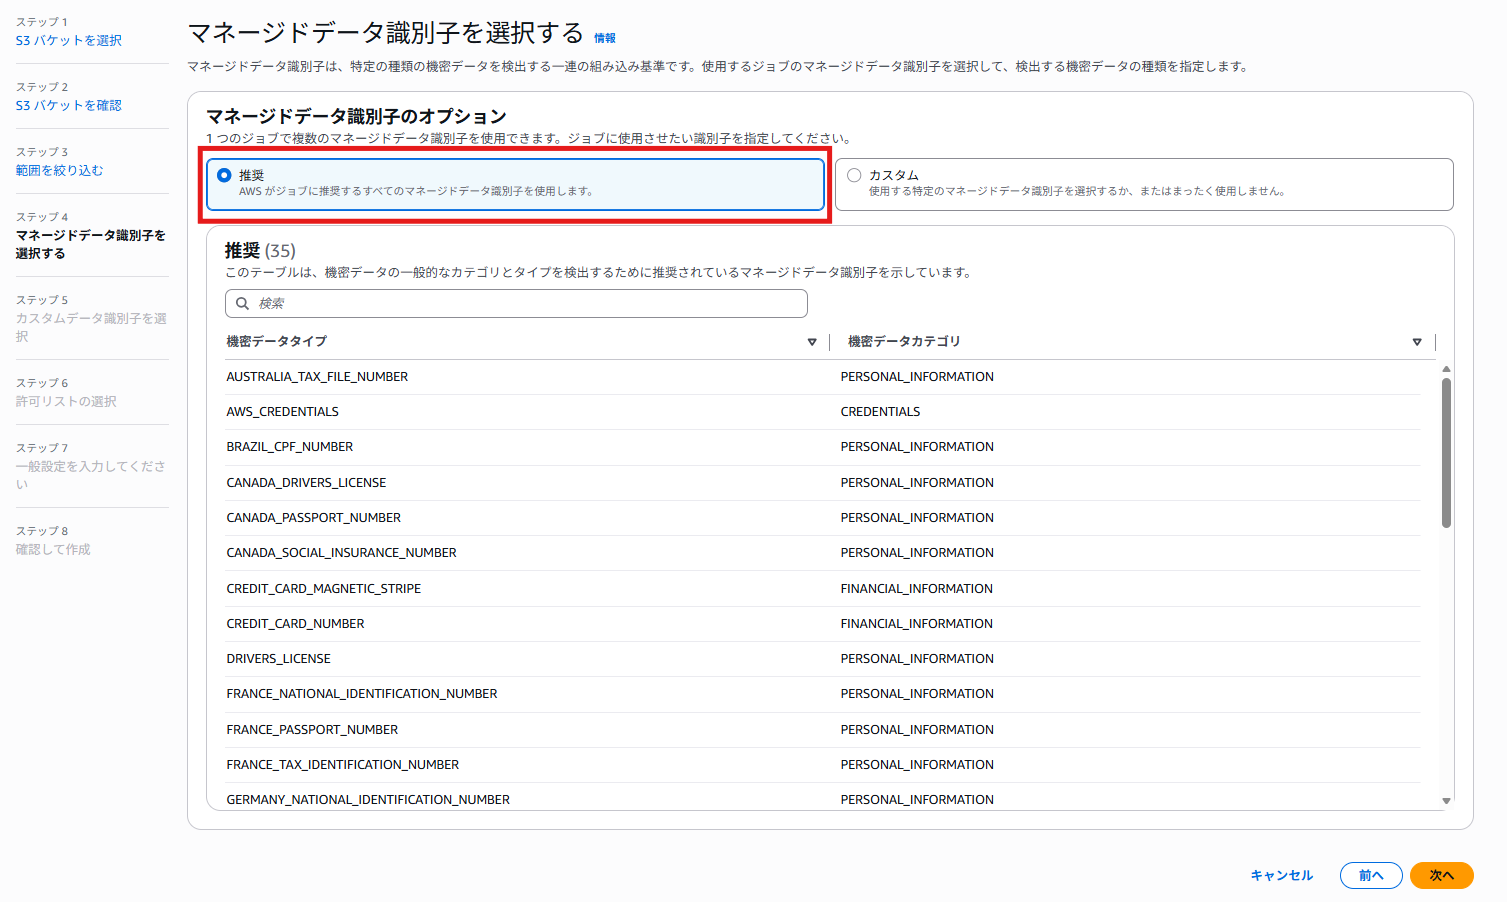The height and width of the screenshot is (902, 1507).
Task: Select the FRANCE_TAX_IDENTIFICATION_NUMBER row
Action: 823,765
